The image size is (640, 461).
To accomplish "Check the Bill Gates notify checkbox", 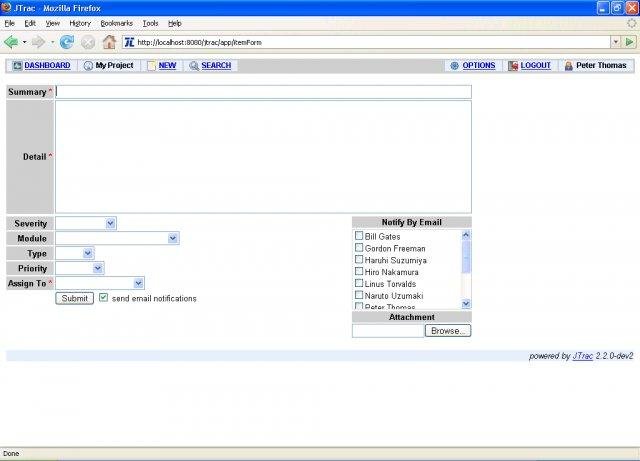I will pos(359,236).
